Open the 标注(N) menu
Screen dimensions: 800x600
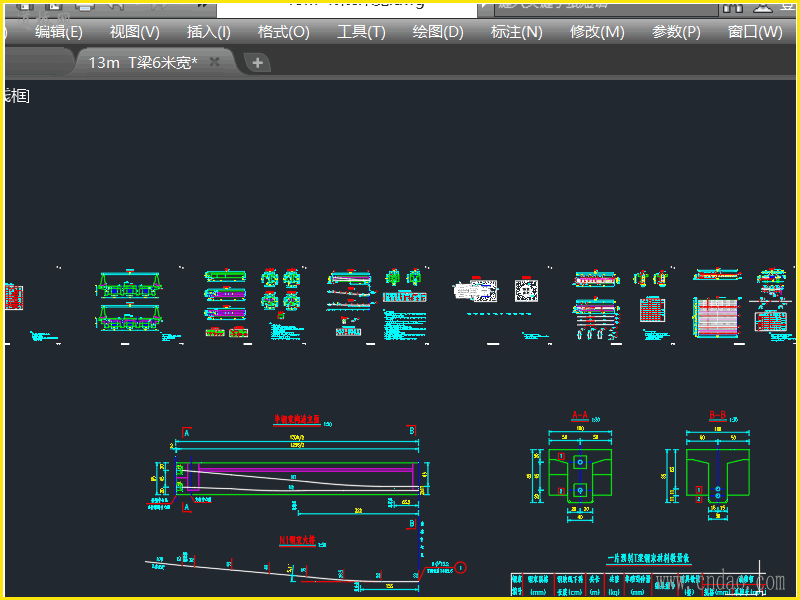[x=516, y=32]
